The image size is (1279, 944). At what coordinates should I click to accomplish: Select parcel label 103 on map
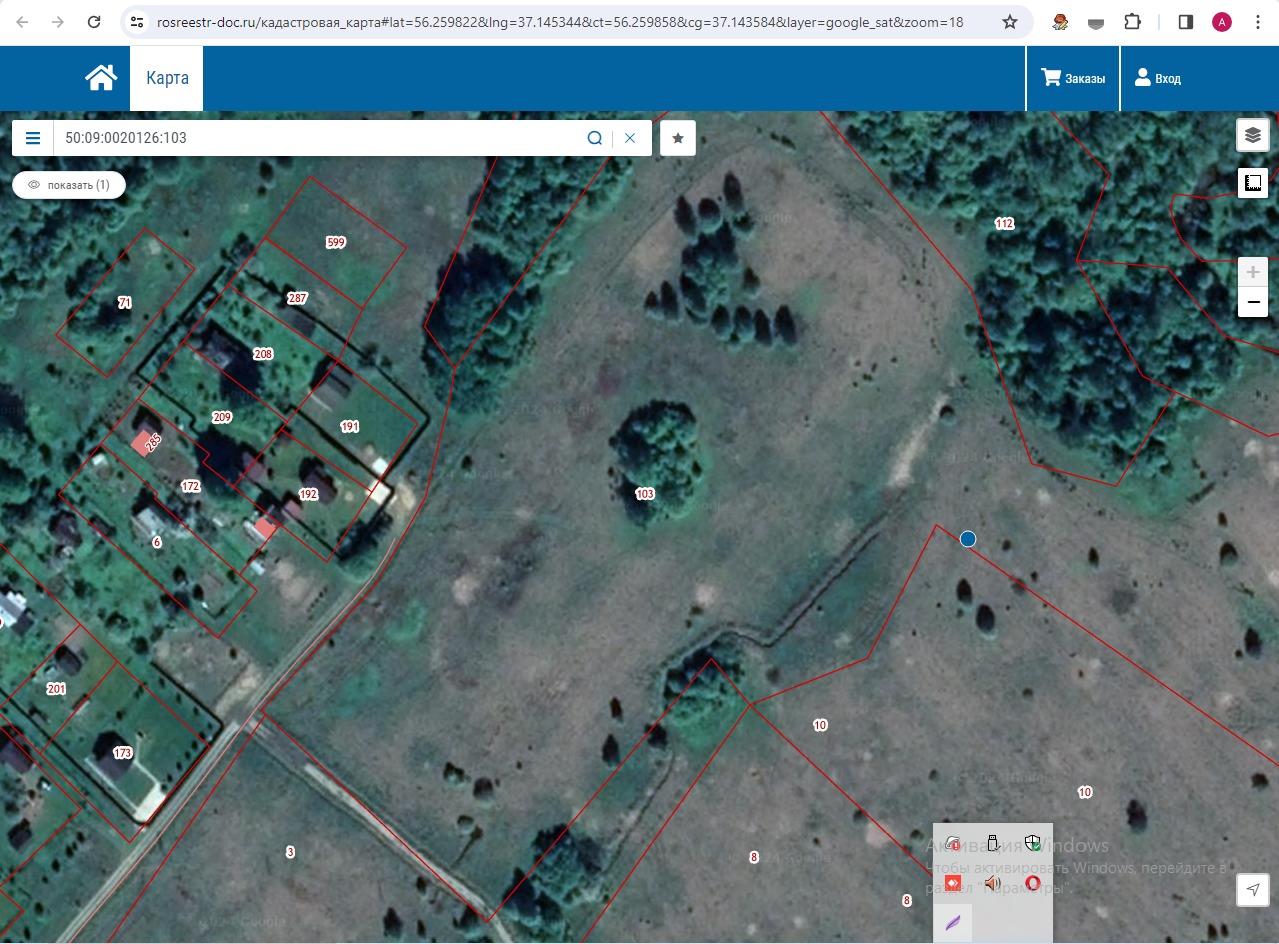click(x=645, y=494)
